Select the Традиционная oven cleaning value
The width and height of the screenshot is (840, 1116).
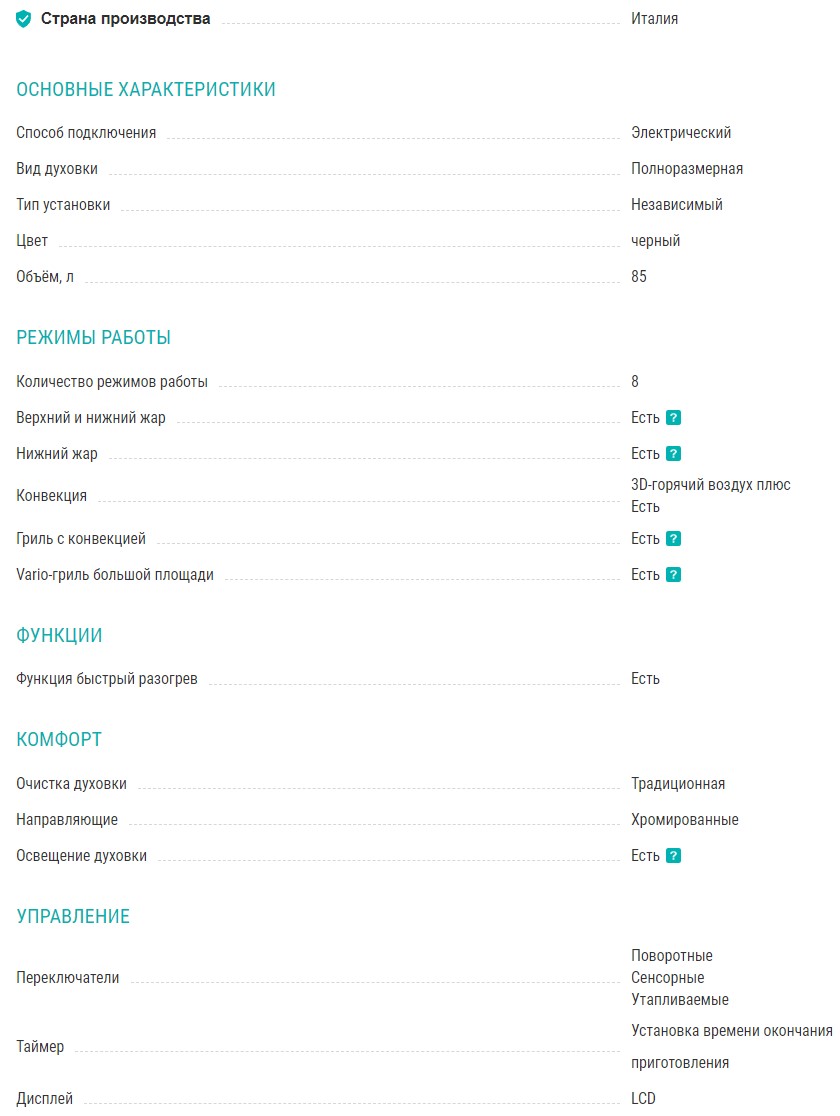[678, 784]
